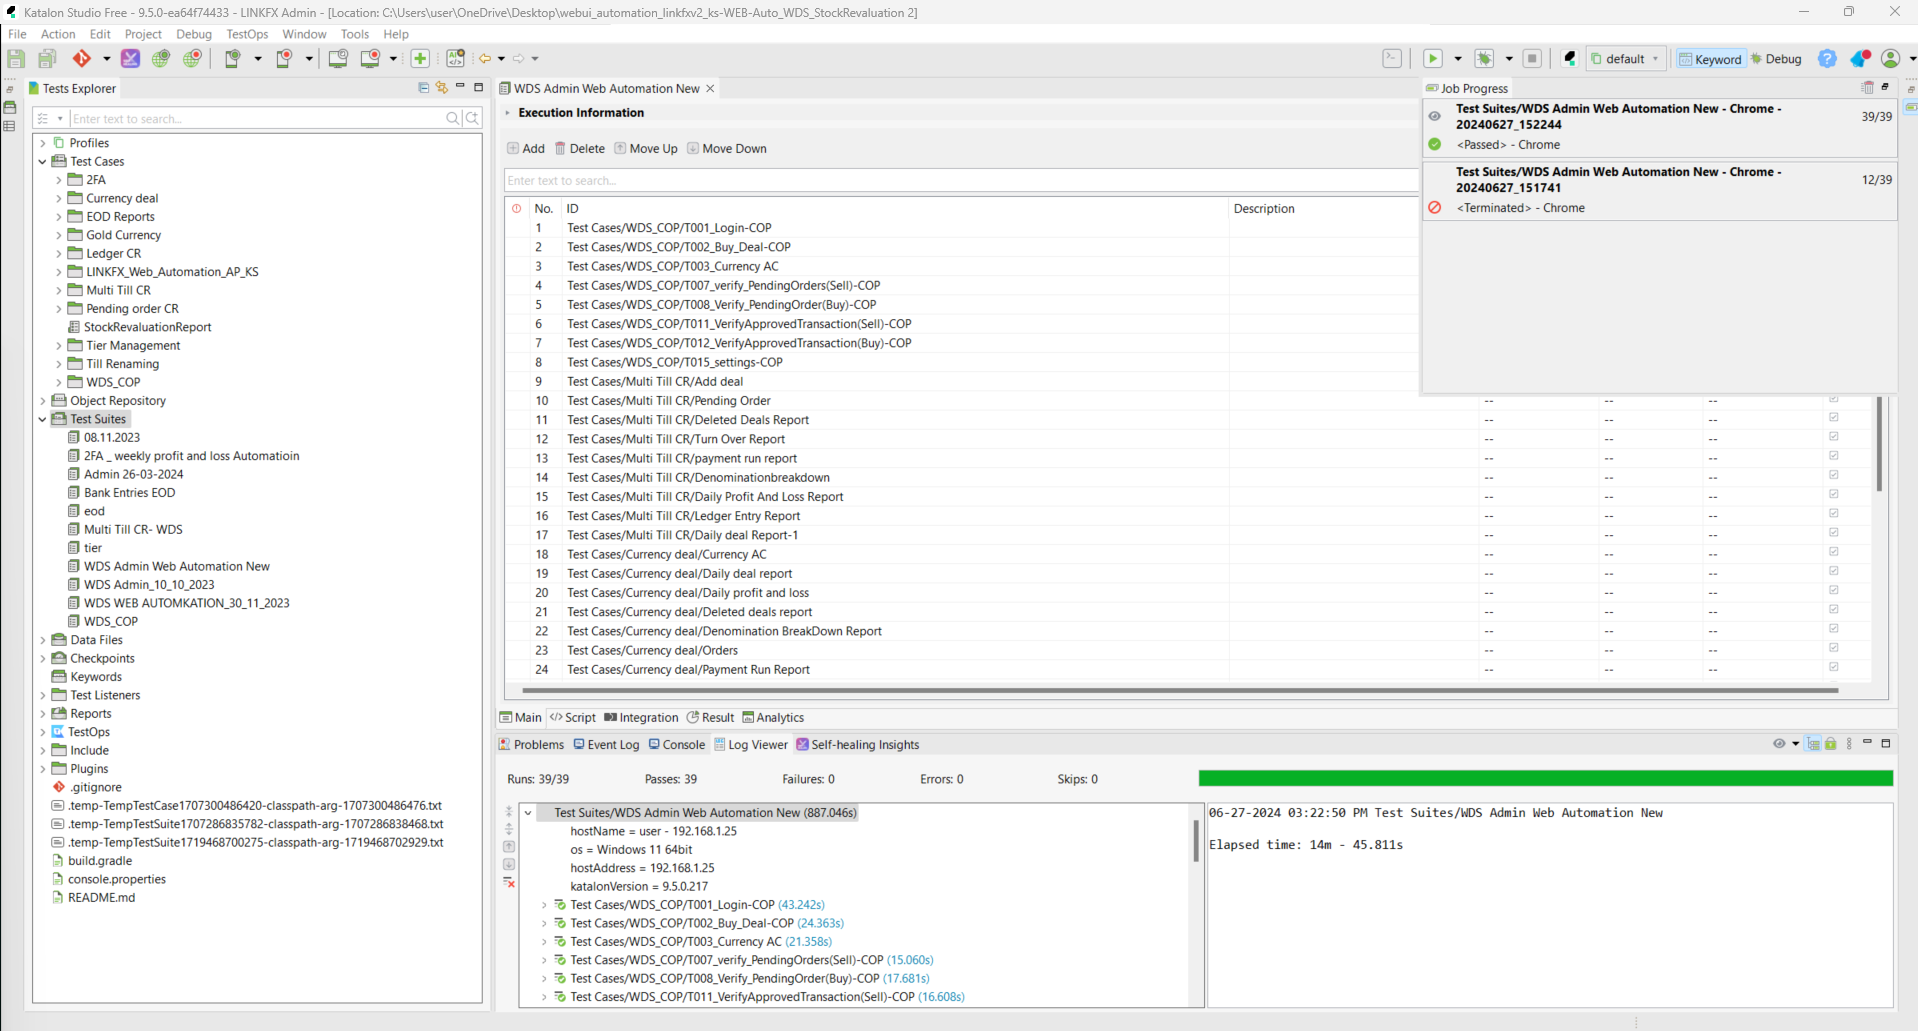Click the advanced search icon in Tests Explorer
The width and height of the screenshot is (1918, 1031).
pyautogui.click(x=473, y=119)
